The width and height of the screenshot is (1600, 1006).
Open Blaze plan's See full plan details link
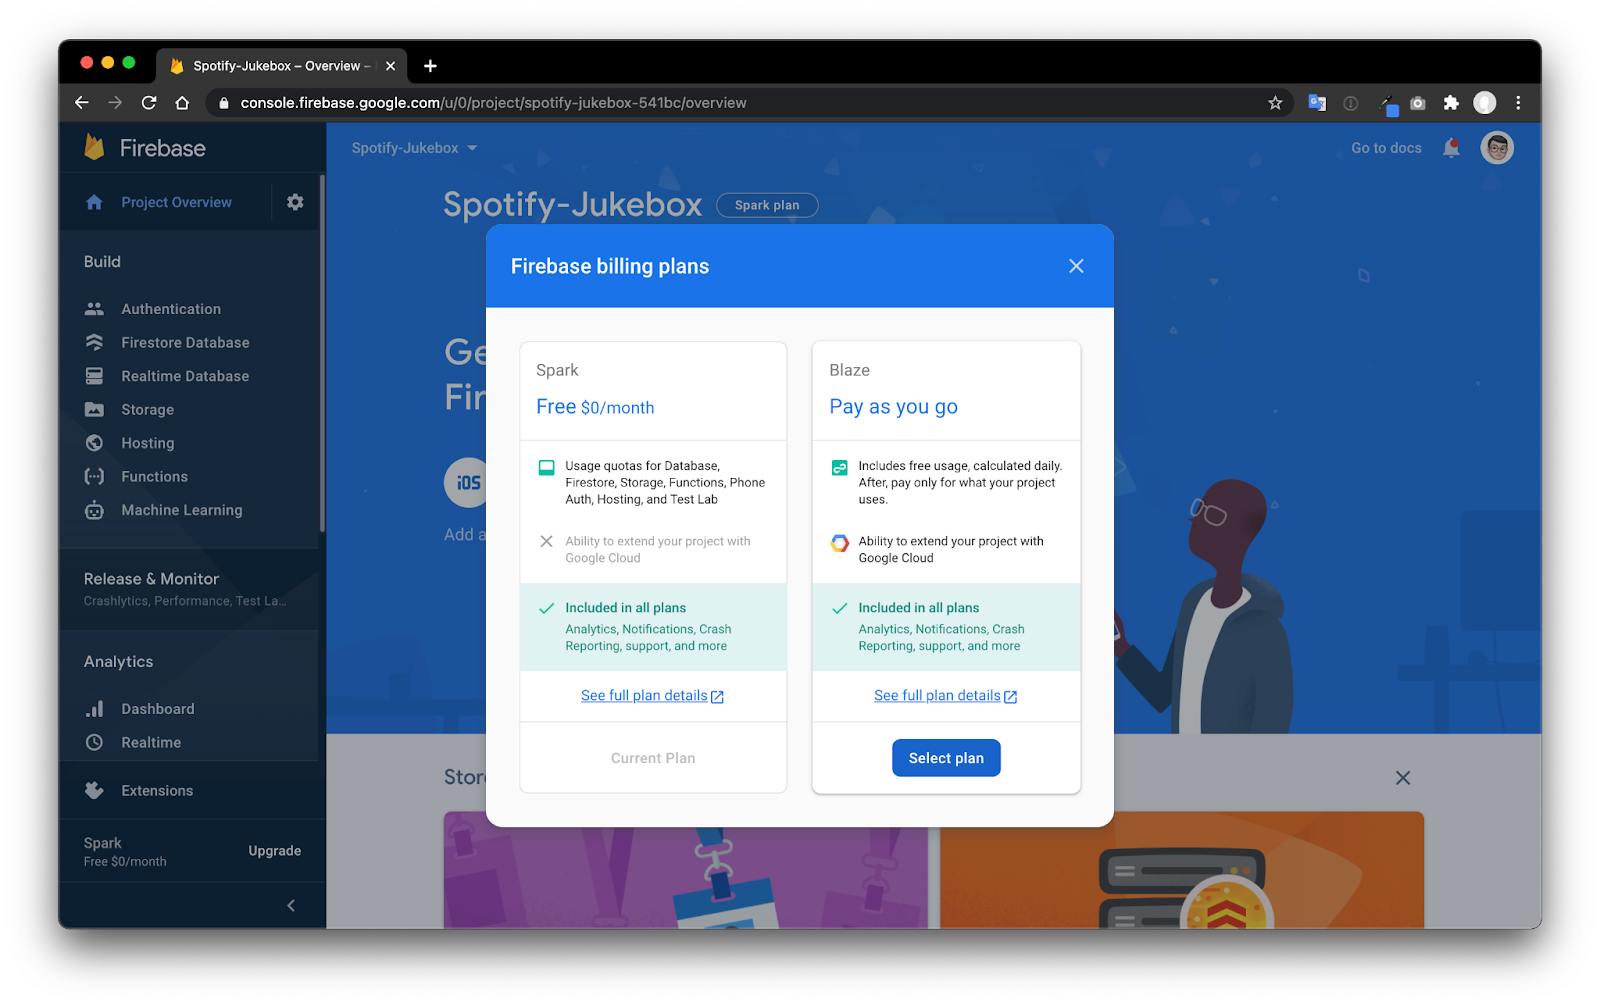945,696
